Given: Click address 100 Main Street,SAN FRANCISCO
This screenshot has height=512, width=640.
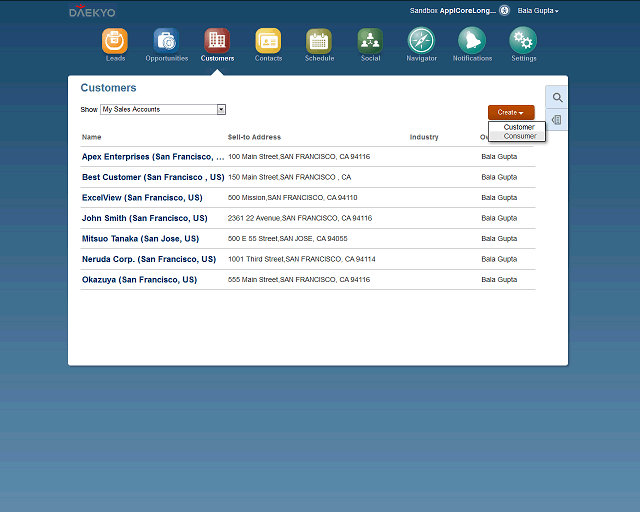Looking at the screenshot, I should 299,156.
